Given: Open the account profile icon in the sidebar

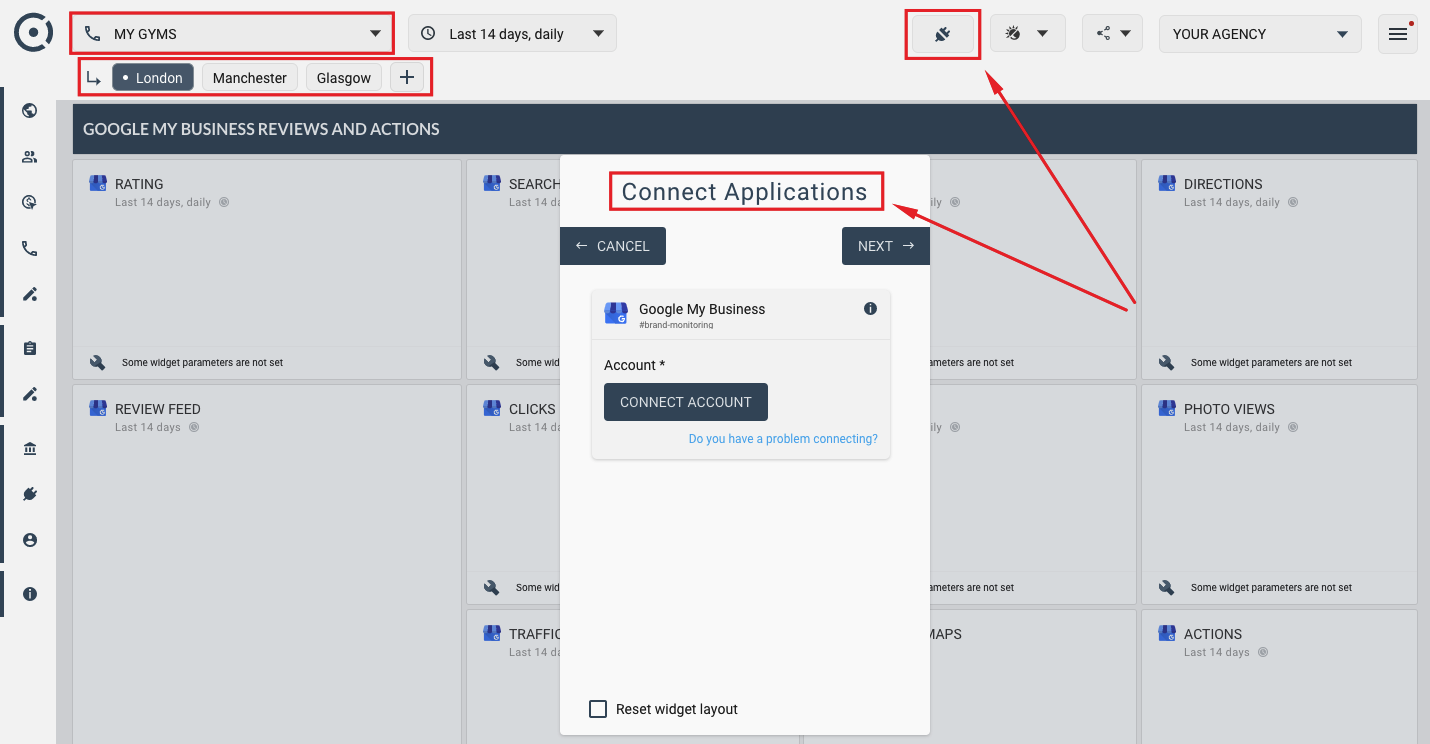Looking at the screenshot, I should pyautogui.click(x=30, y=540).
